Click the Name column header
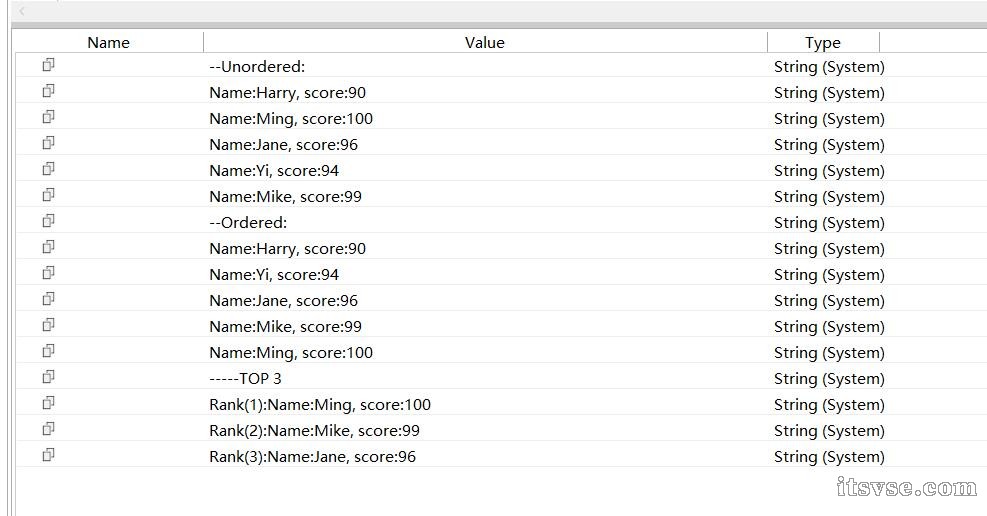987x516 pixels. click(x=108, y=42)
